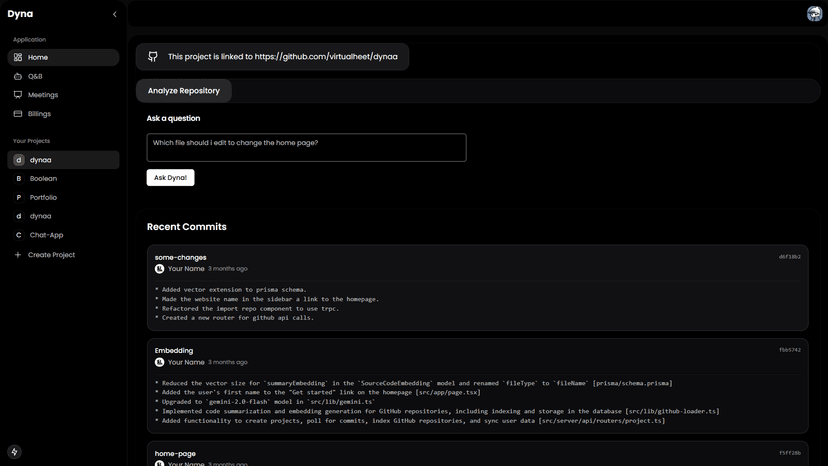The width and height of the screenshot is (828, 466).
Task: Select the Portfolio project
Action: 63,197
